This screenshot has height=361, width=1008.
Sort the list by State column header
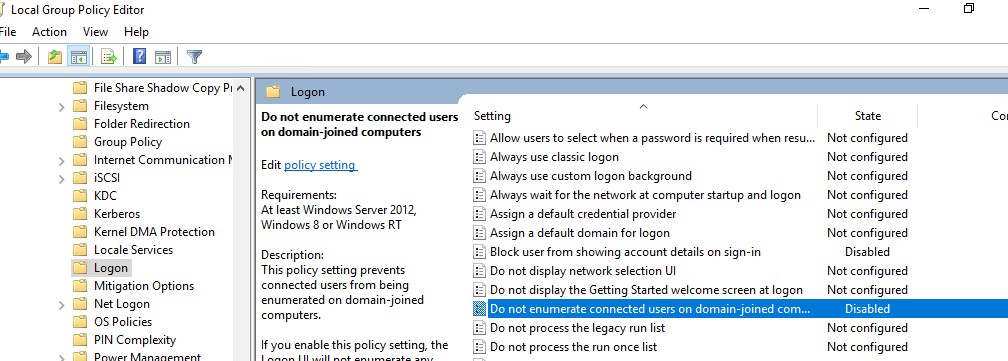pos(867,116)
